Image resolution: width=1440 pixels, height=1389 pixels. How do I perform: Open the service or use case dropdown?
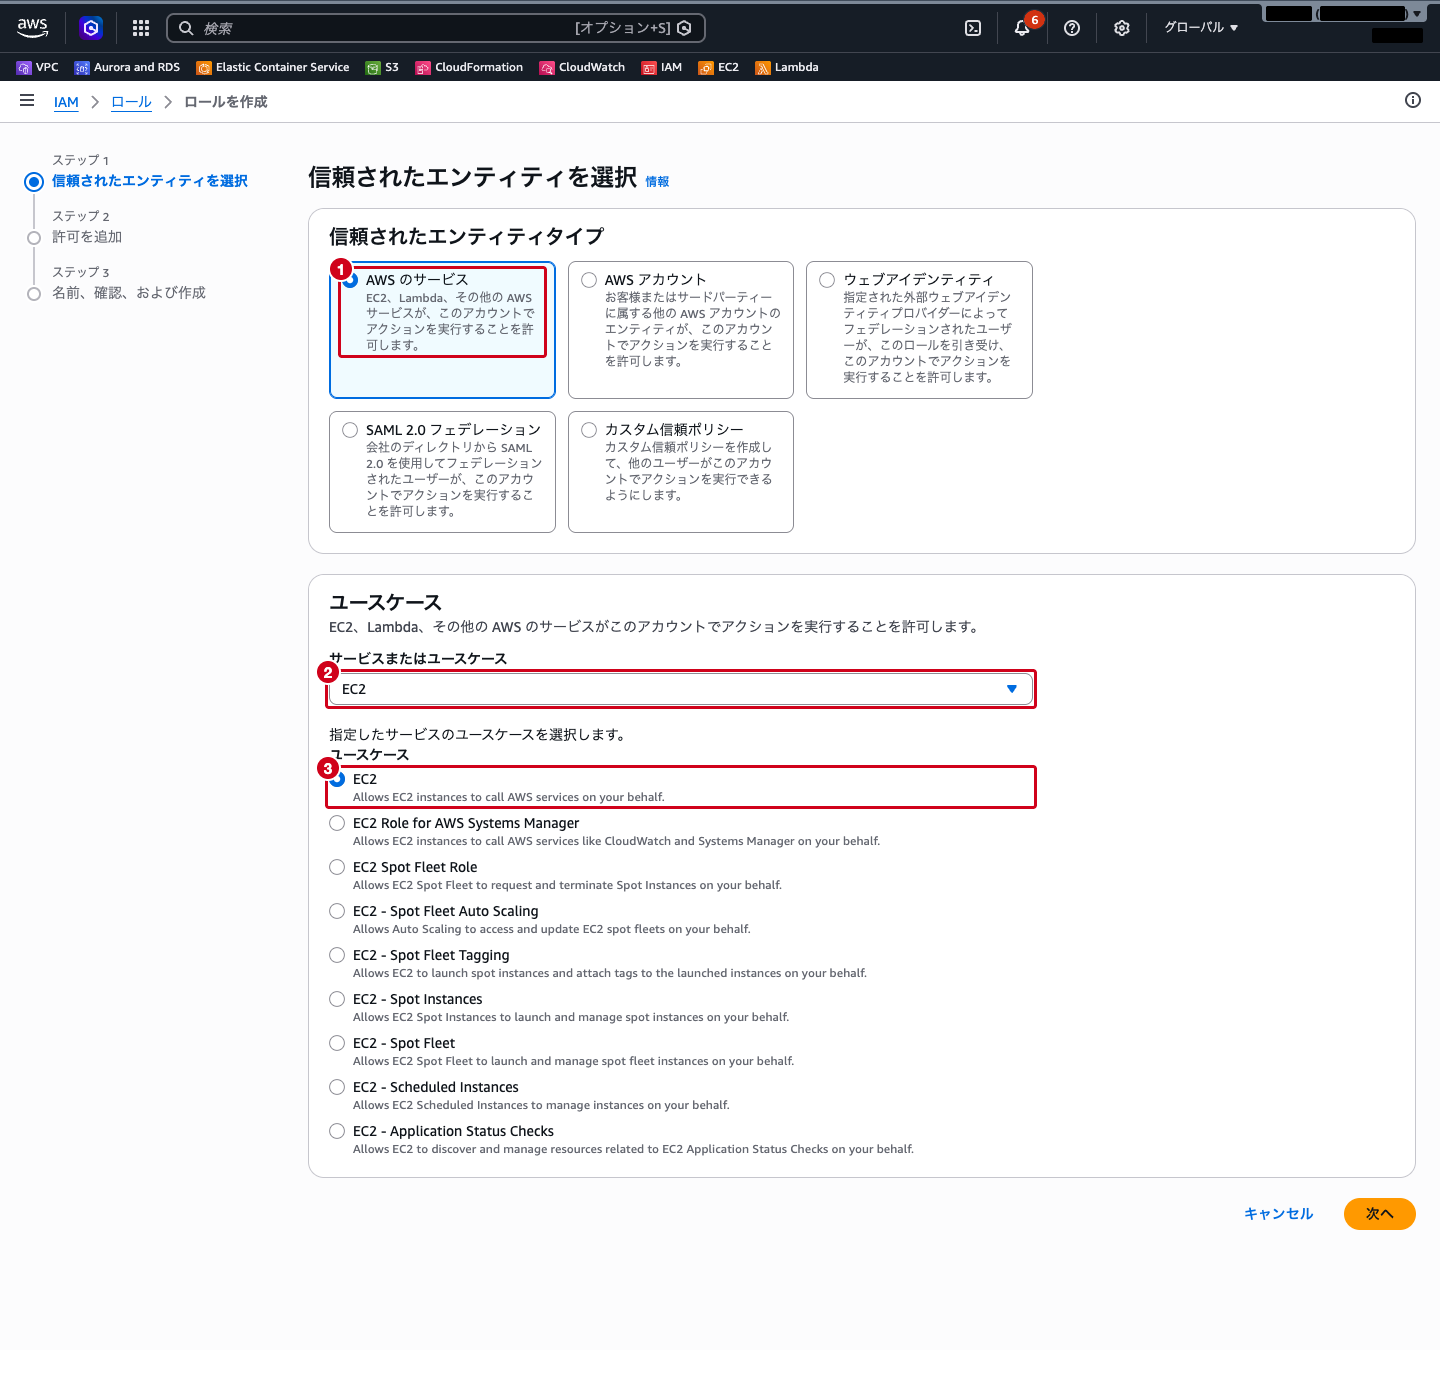681,689
